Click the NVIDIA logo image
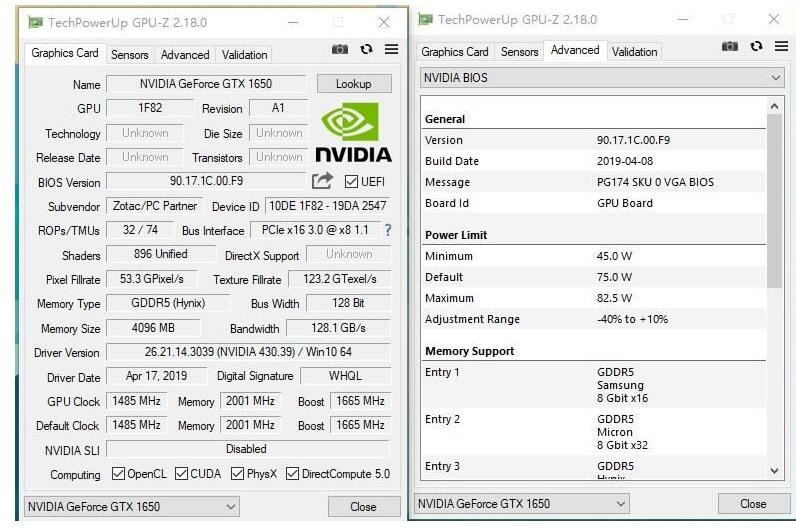 353,132
